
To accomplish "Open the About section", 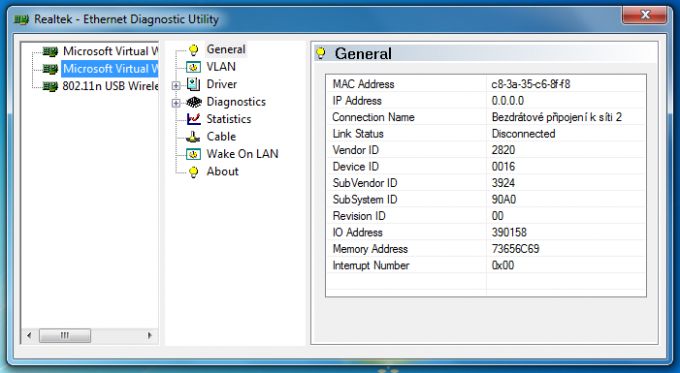I will (x=222, y=171).
